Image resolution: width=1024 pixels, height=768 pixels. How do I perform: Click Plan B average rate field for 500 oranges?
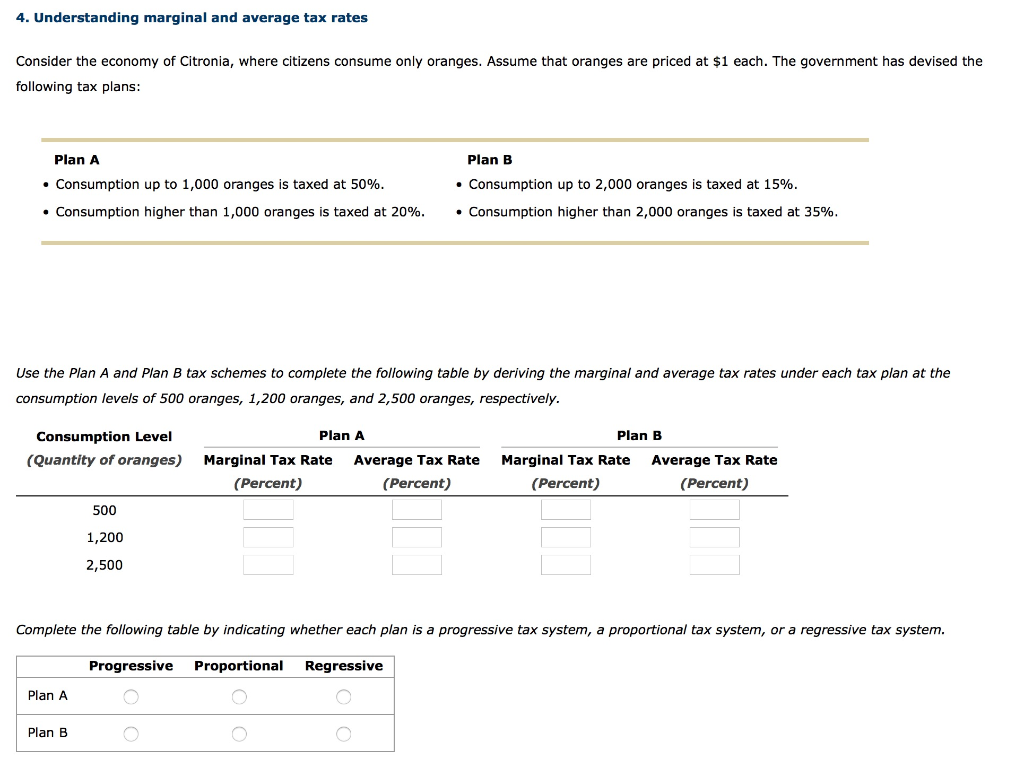714,510
